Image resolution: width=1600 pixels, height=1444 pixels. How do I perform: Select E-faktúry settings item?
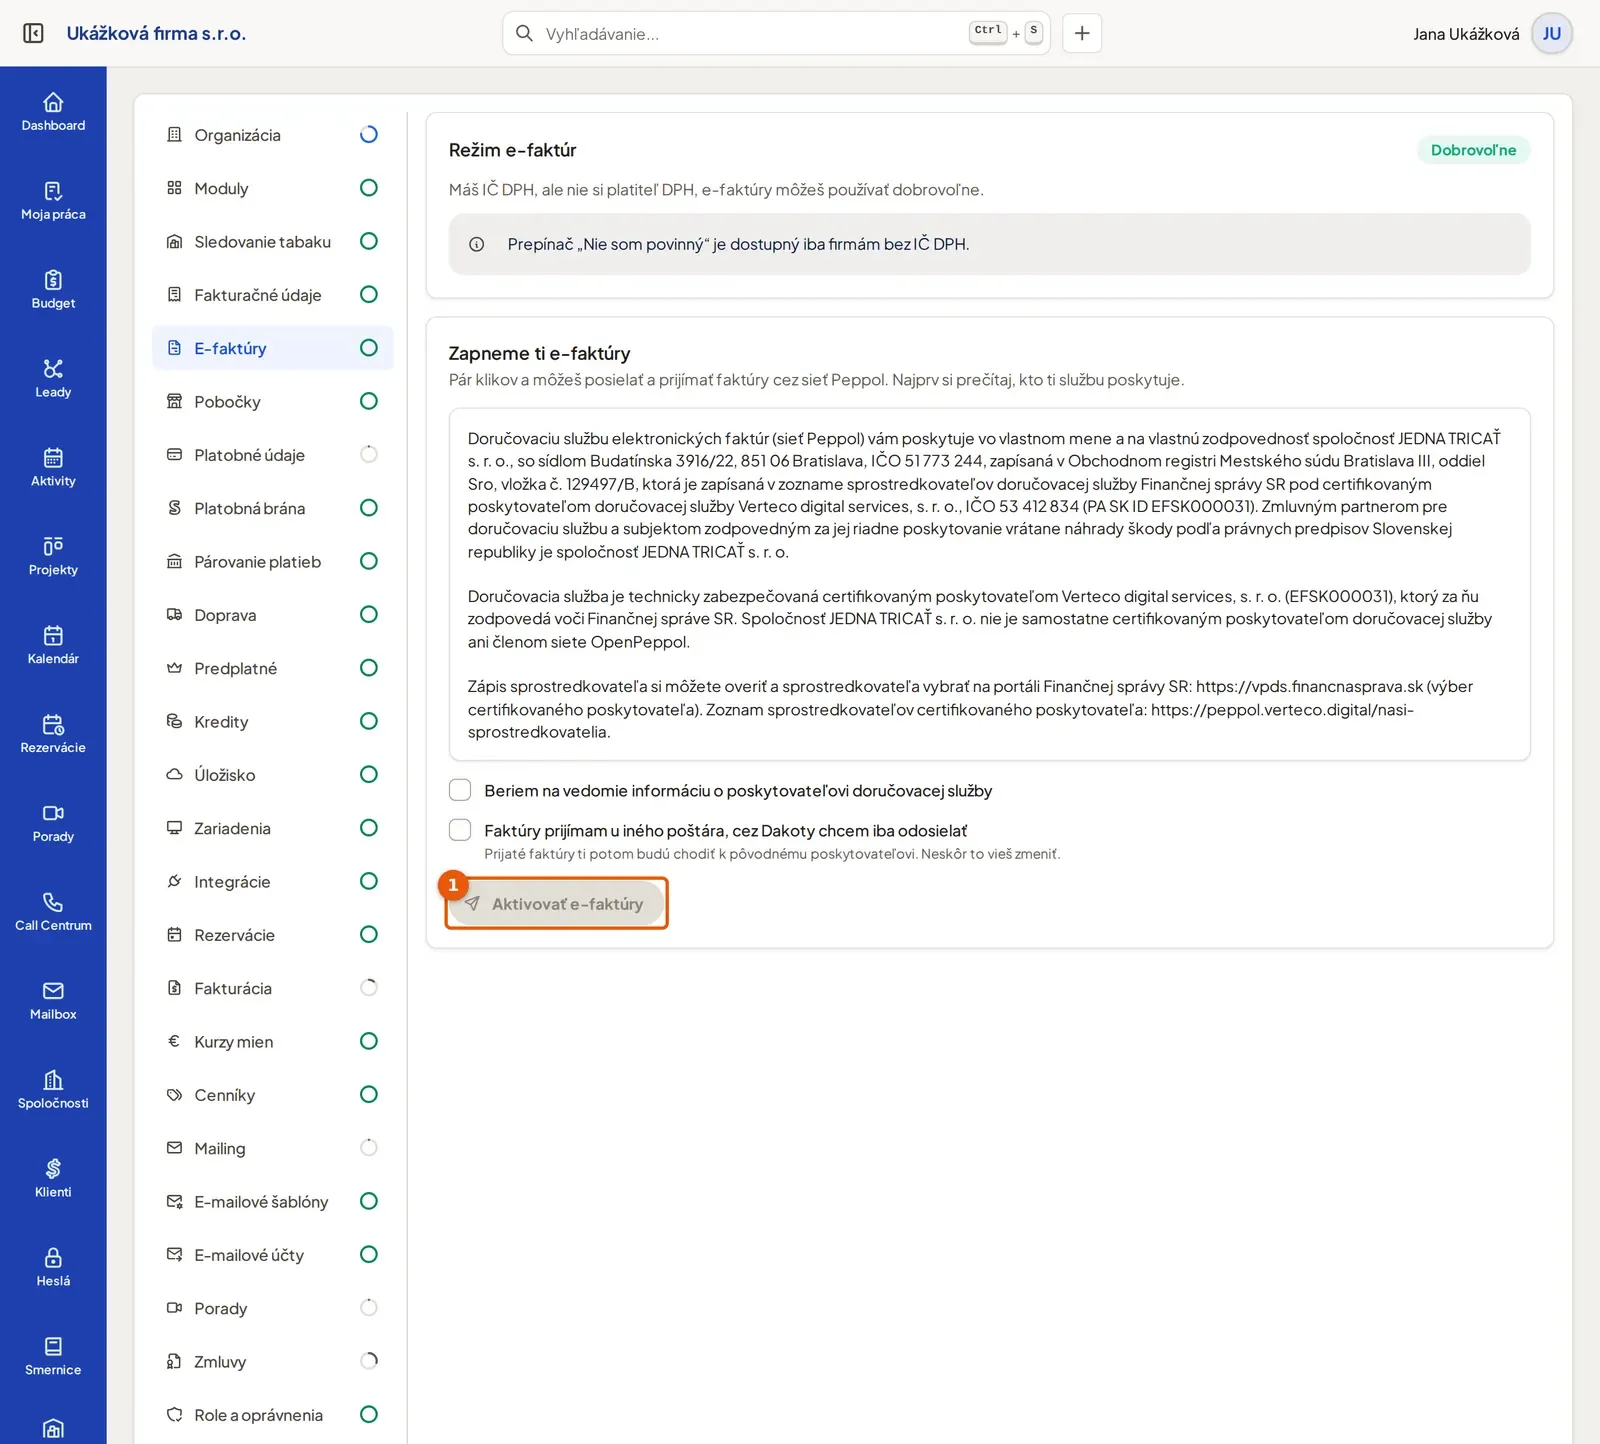272,348
